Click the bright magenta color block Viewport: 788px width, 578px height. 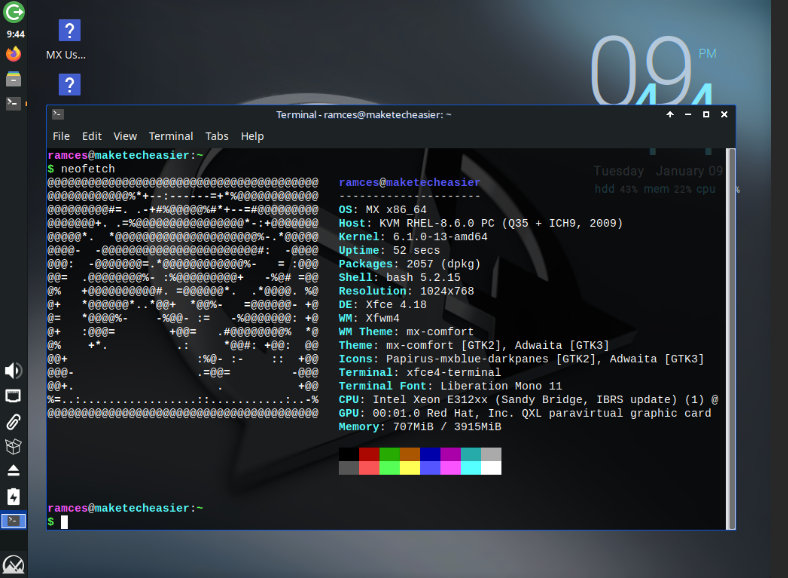450,468
